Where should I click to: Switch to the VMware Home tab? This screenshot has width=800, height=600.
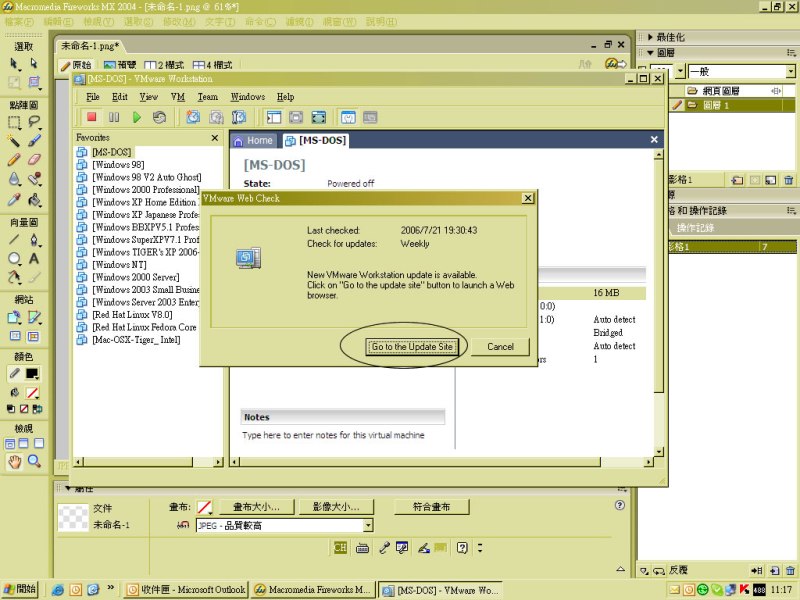point(254,140)
